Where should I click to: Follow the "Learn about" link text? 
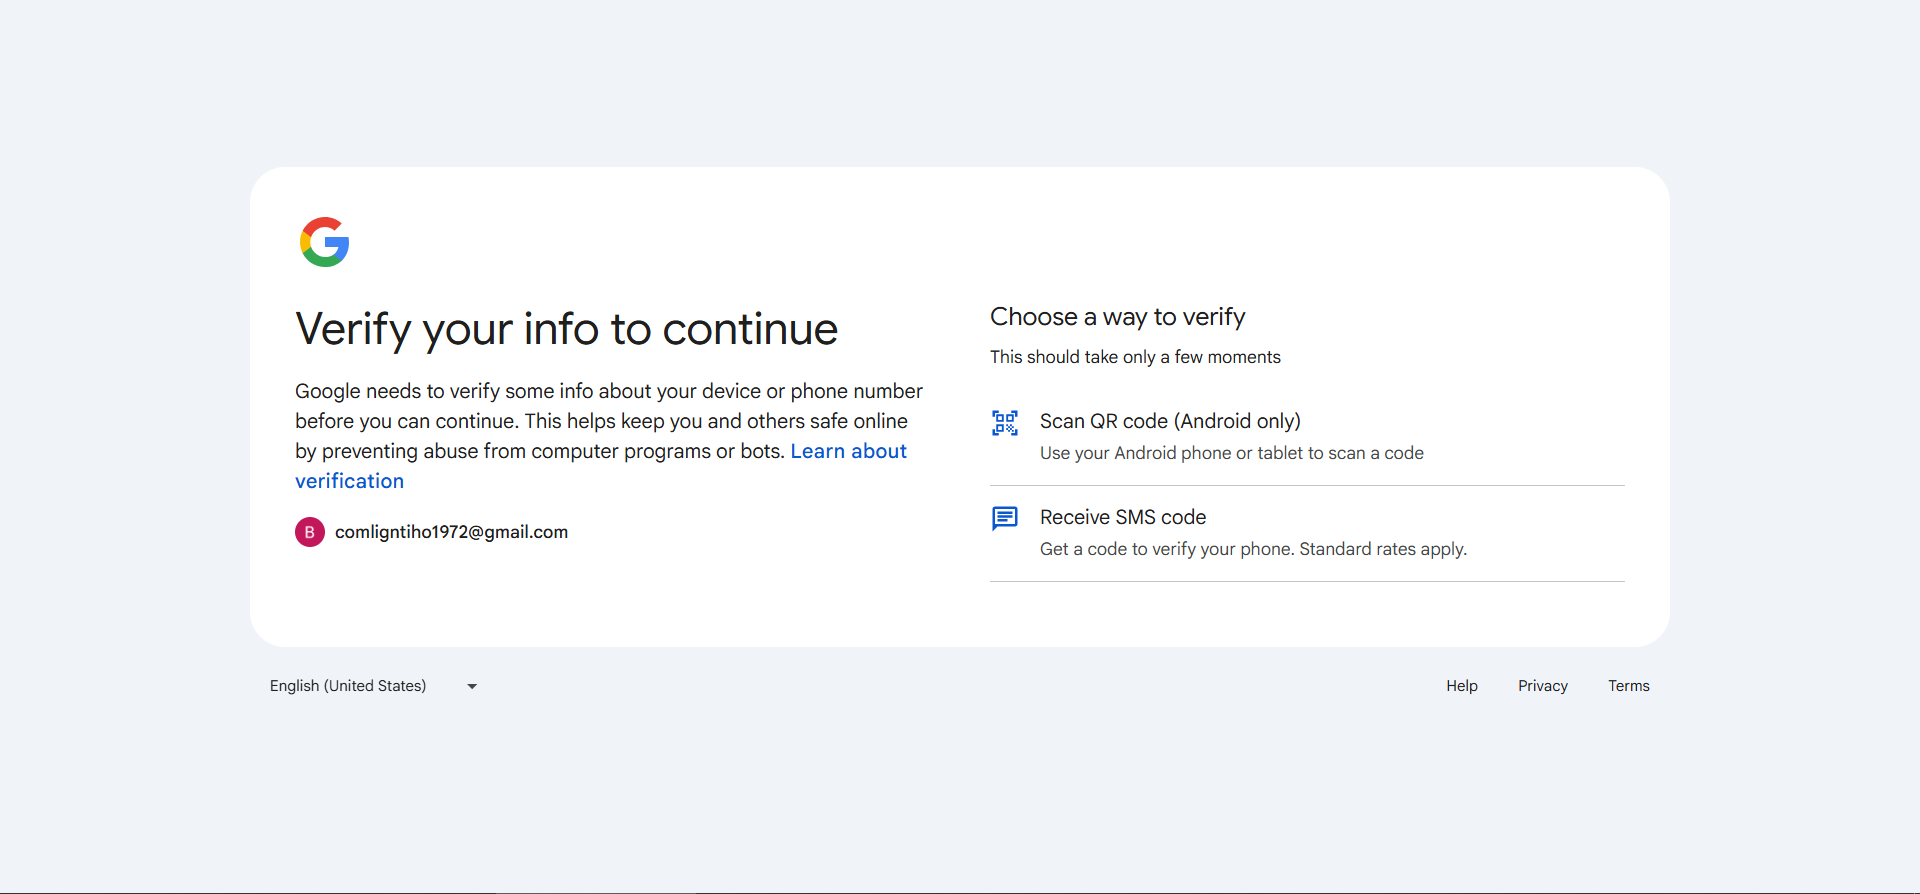point(848,451)
